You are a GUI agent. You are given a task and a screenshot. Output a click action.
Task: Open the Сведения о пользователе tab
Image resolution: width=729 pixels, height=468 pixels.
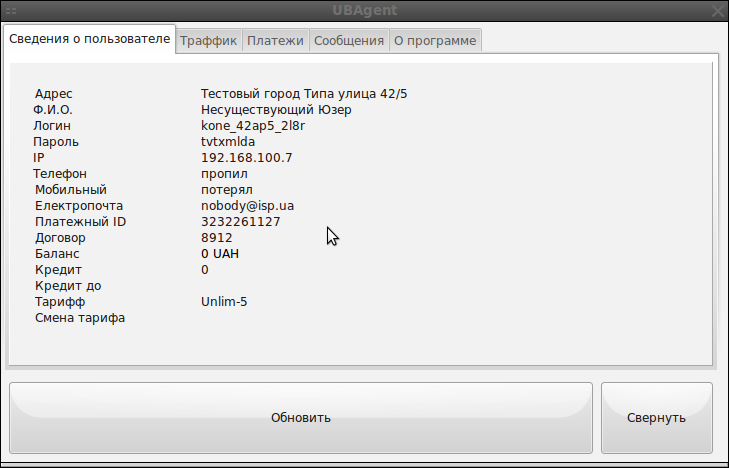click(90, 39)
